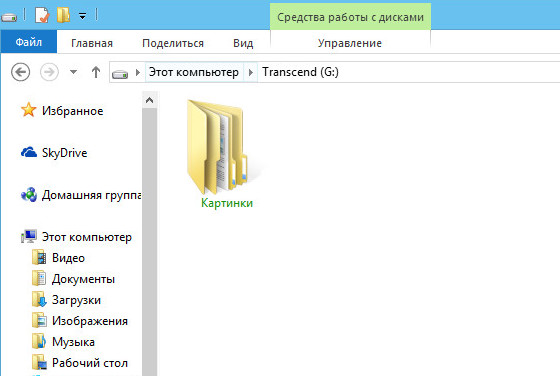Open Видео in the navigation pane
The width and height of the screenshot is (560, 376).
(x=68, y=258)
